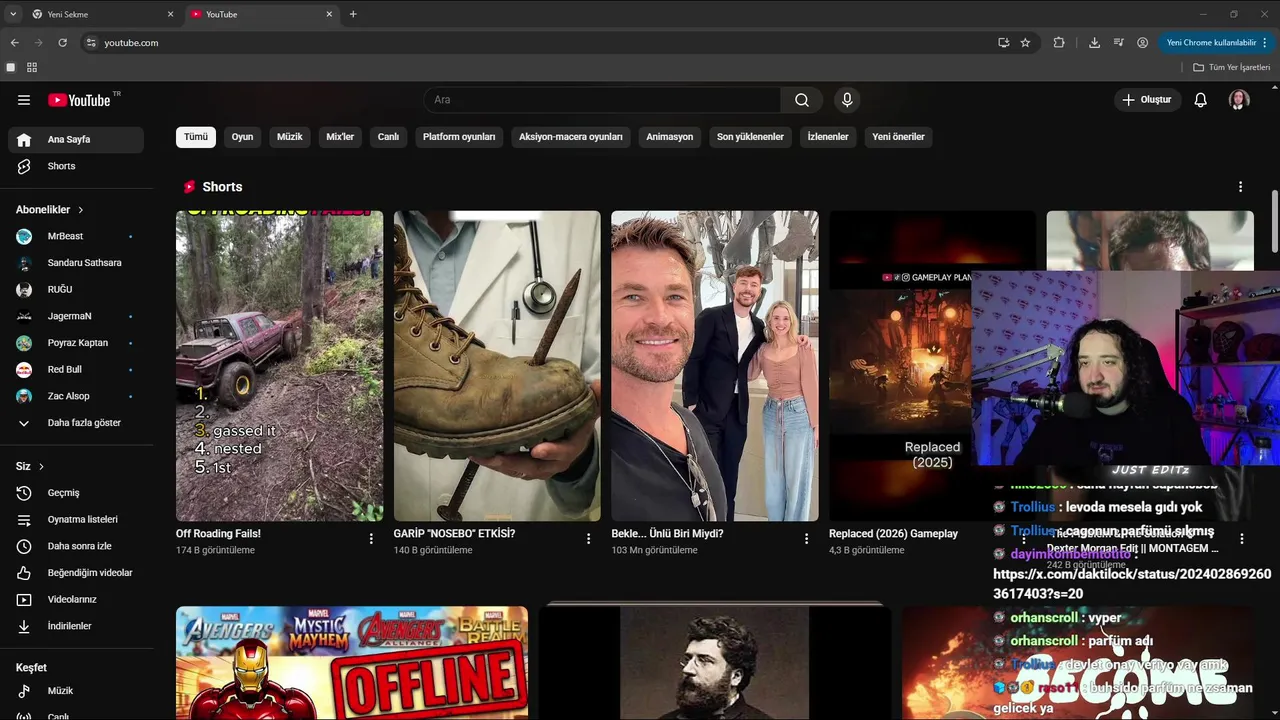Select the Tümü filter chip
The image size is (1280, 720).
click(196, 137)
